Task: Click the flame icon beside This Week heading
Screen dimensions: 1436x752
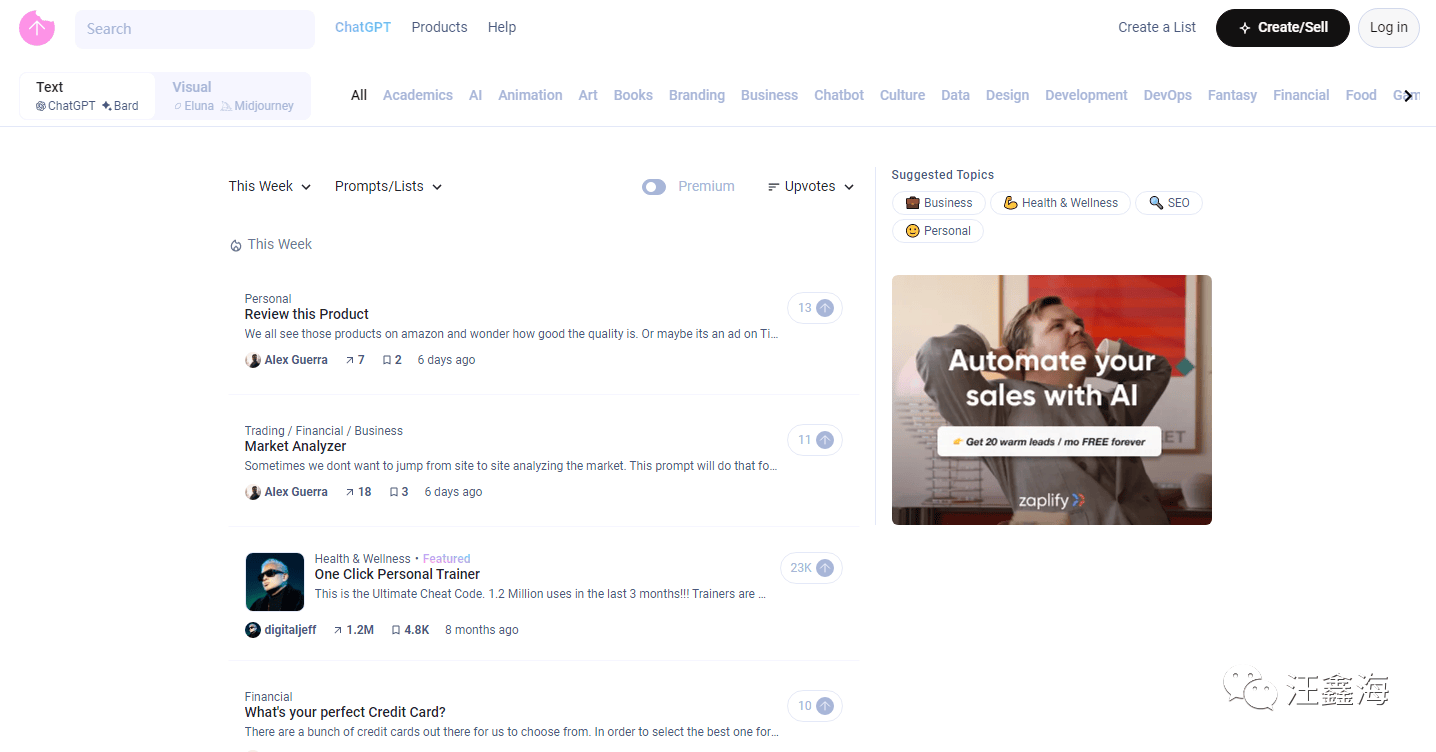Action: point(236,245)
